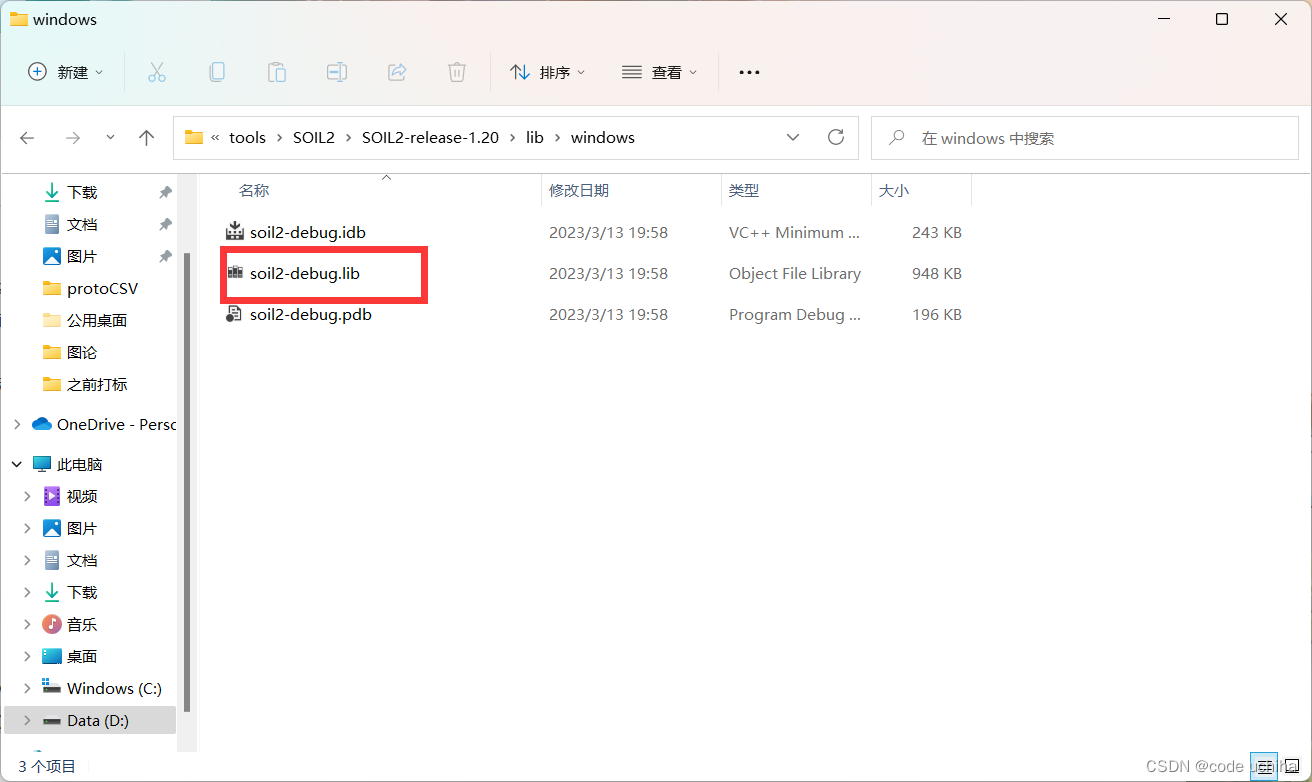This screenshot has height=782, width=1312.
Task: Expand OneDrive node in sidebar
Action: tap(16, 424)
